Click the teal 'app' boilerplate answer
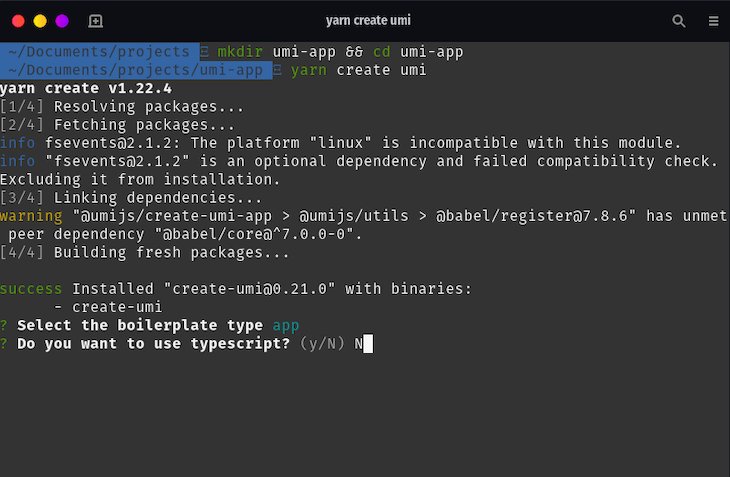This screenshot has width=730, height=477. click(x=286, y=325)
